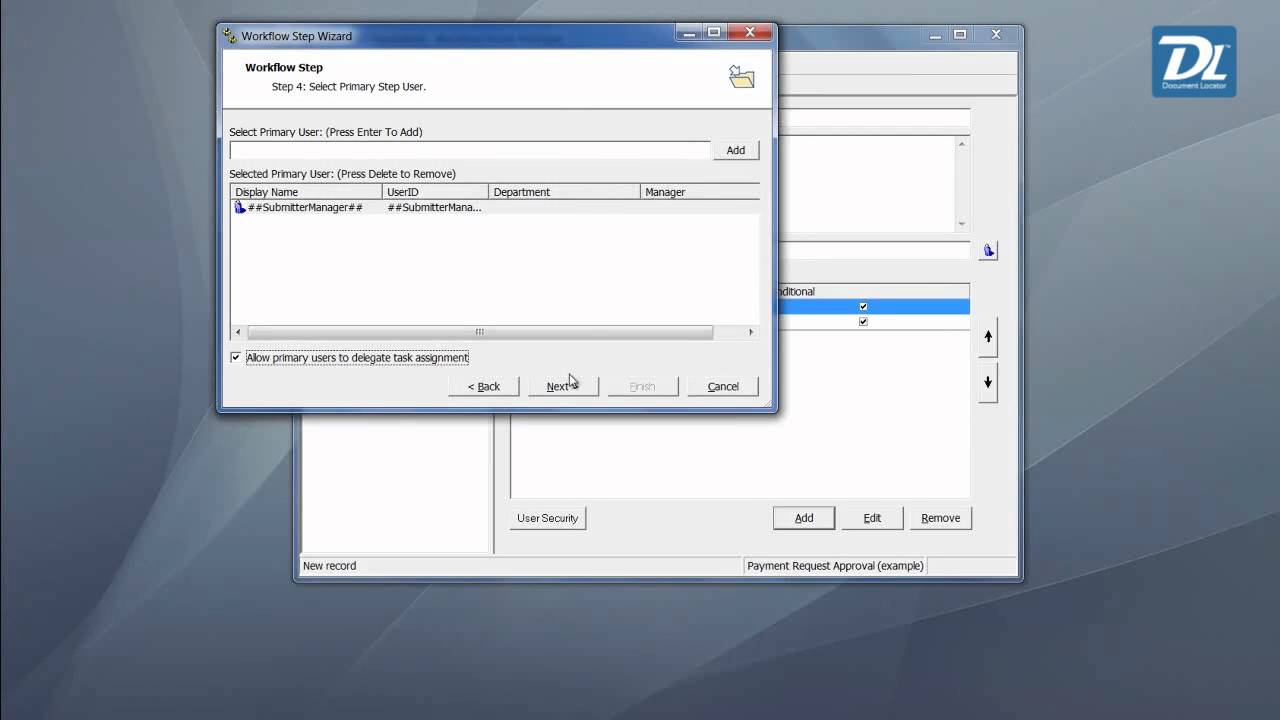Toggle the second row's Conditional checkbox

pyautogui.click(x=863, y=321)
